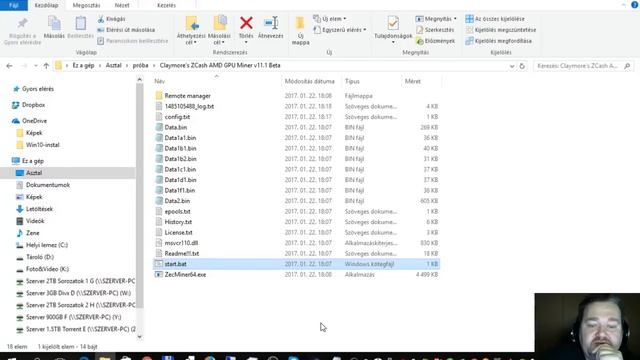The height and width of the screenshot is (360, 640).
Task: Click Az összes kijelölése
Action: coord(495,19)
